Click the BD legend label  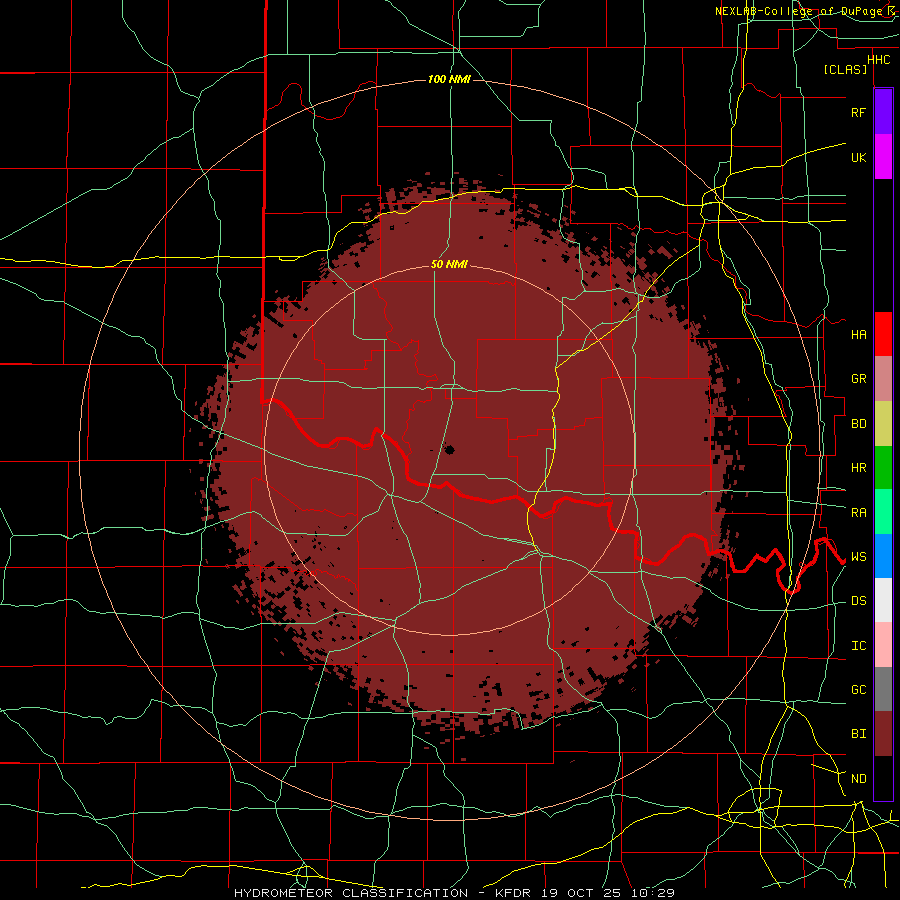pos(858,424)
